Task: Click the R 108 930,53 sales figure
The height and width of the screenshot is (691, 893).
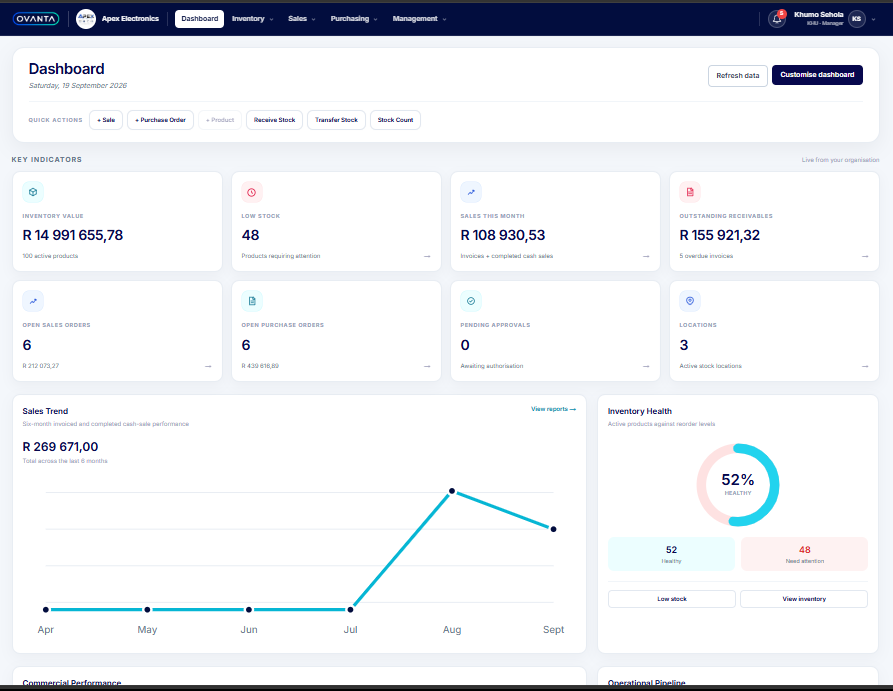Action: tap(503, 235)
